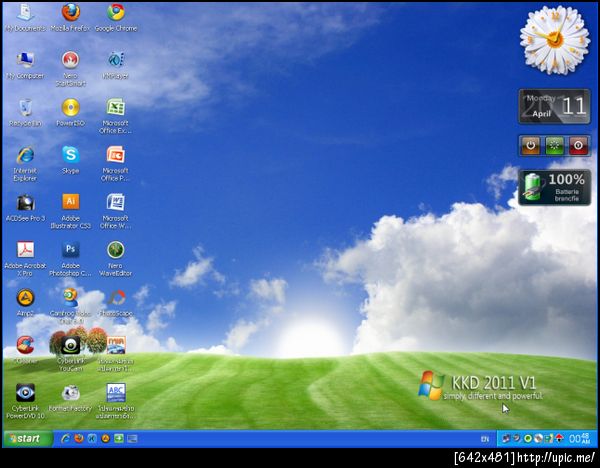600x468 pixels.
Task: Click the 100% battery gadget
Action: [x=554, y=187]
